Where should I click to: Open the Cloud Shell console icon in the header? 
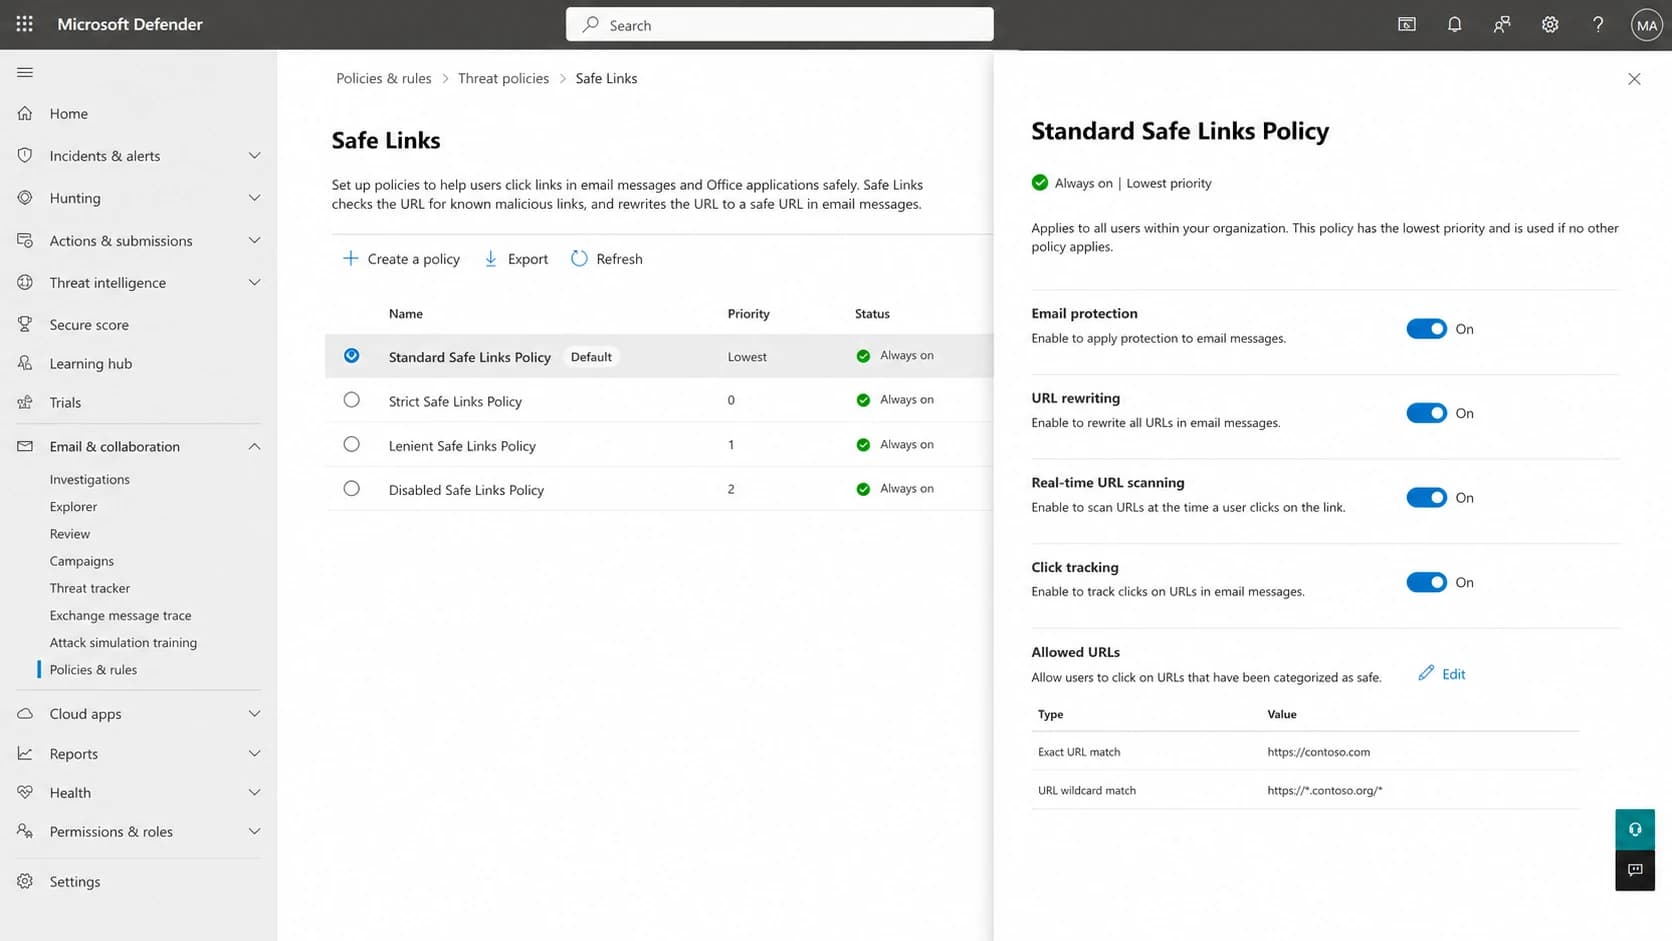point(1407,24)
